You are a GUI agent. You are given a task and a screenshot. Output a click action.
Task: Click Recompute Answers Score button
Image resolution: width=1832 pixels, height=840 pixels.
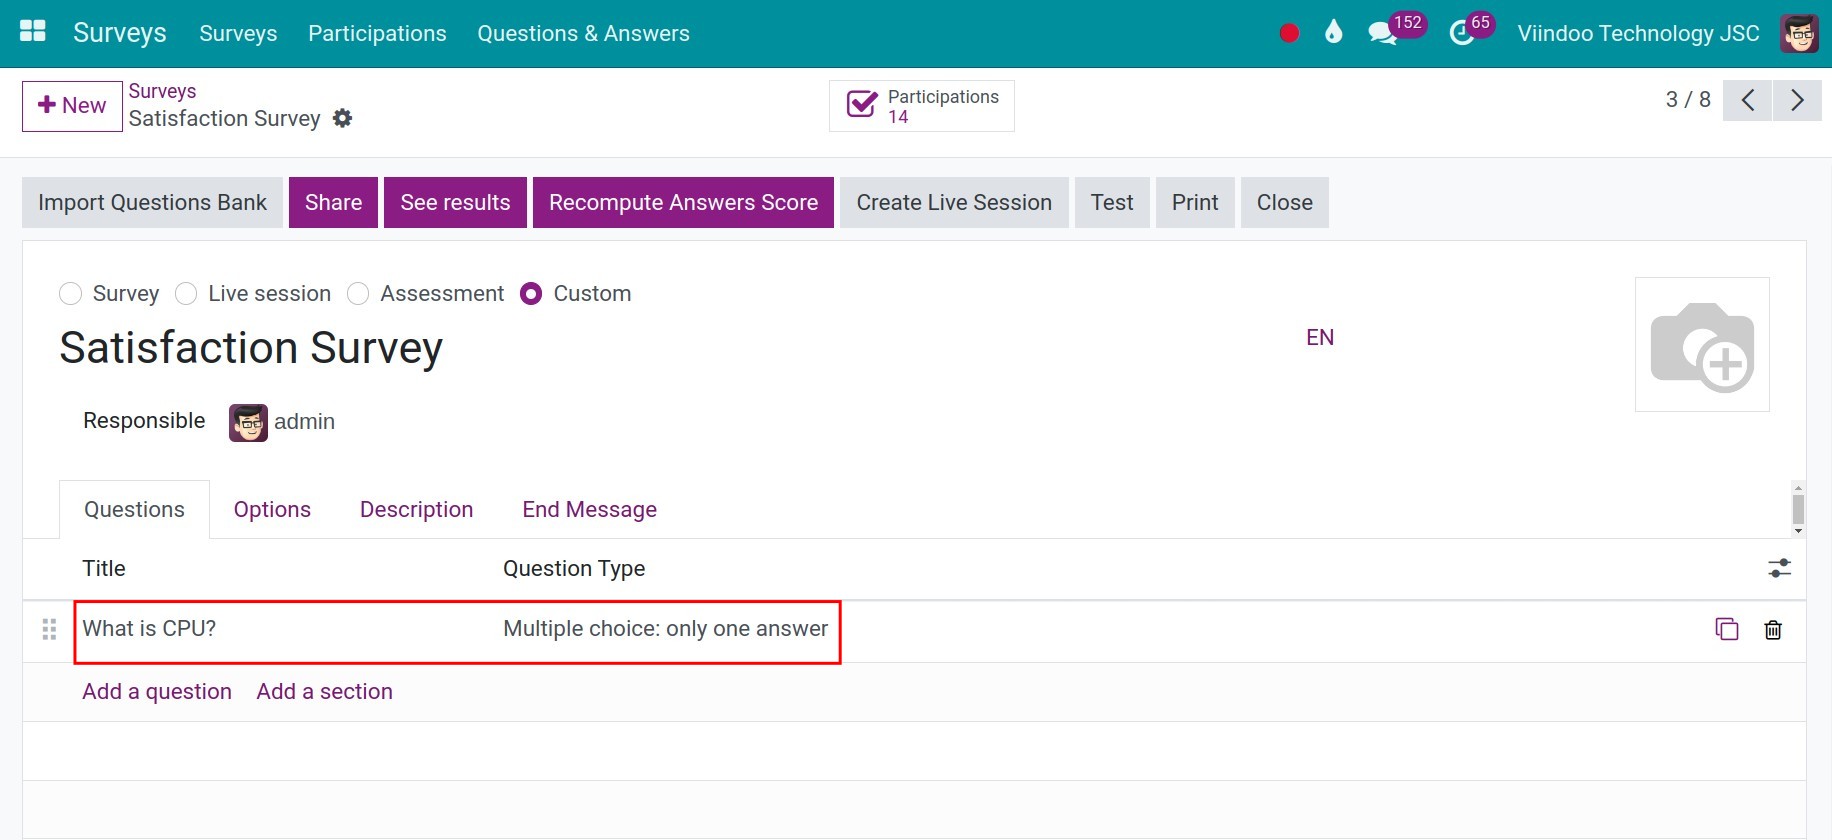click(684, 203)
